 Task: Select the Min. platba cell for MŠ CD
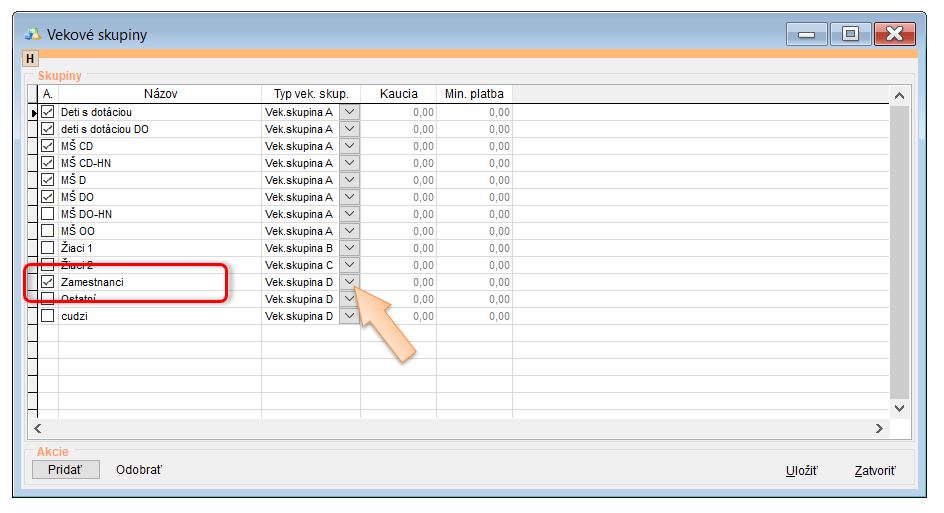(474, 146)
